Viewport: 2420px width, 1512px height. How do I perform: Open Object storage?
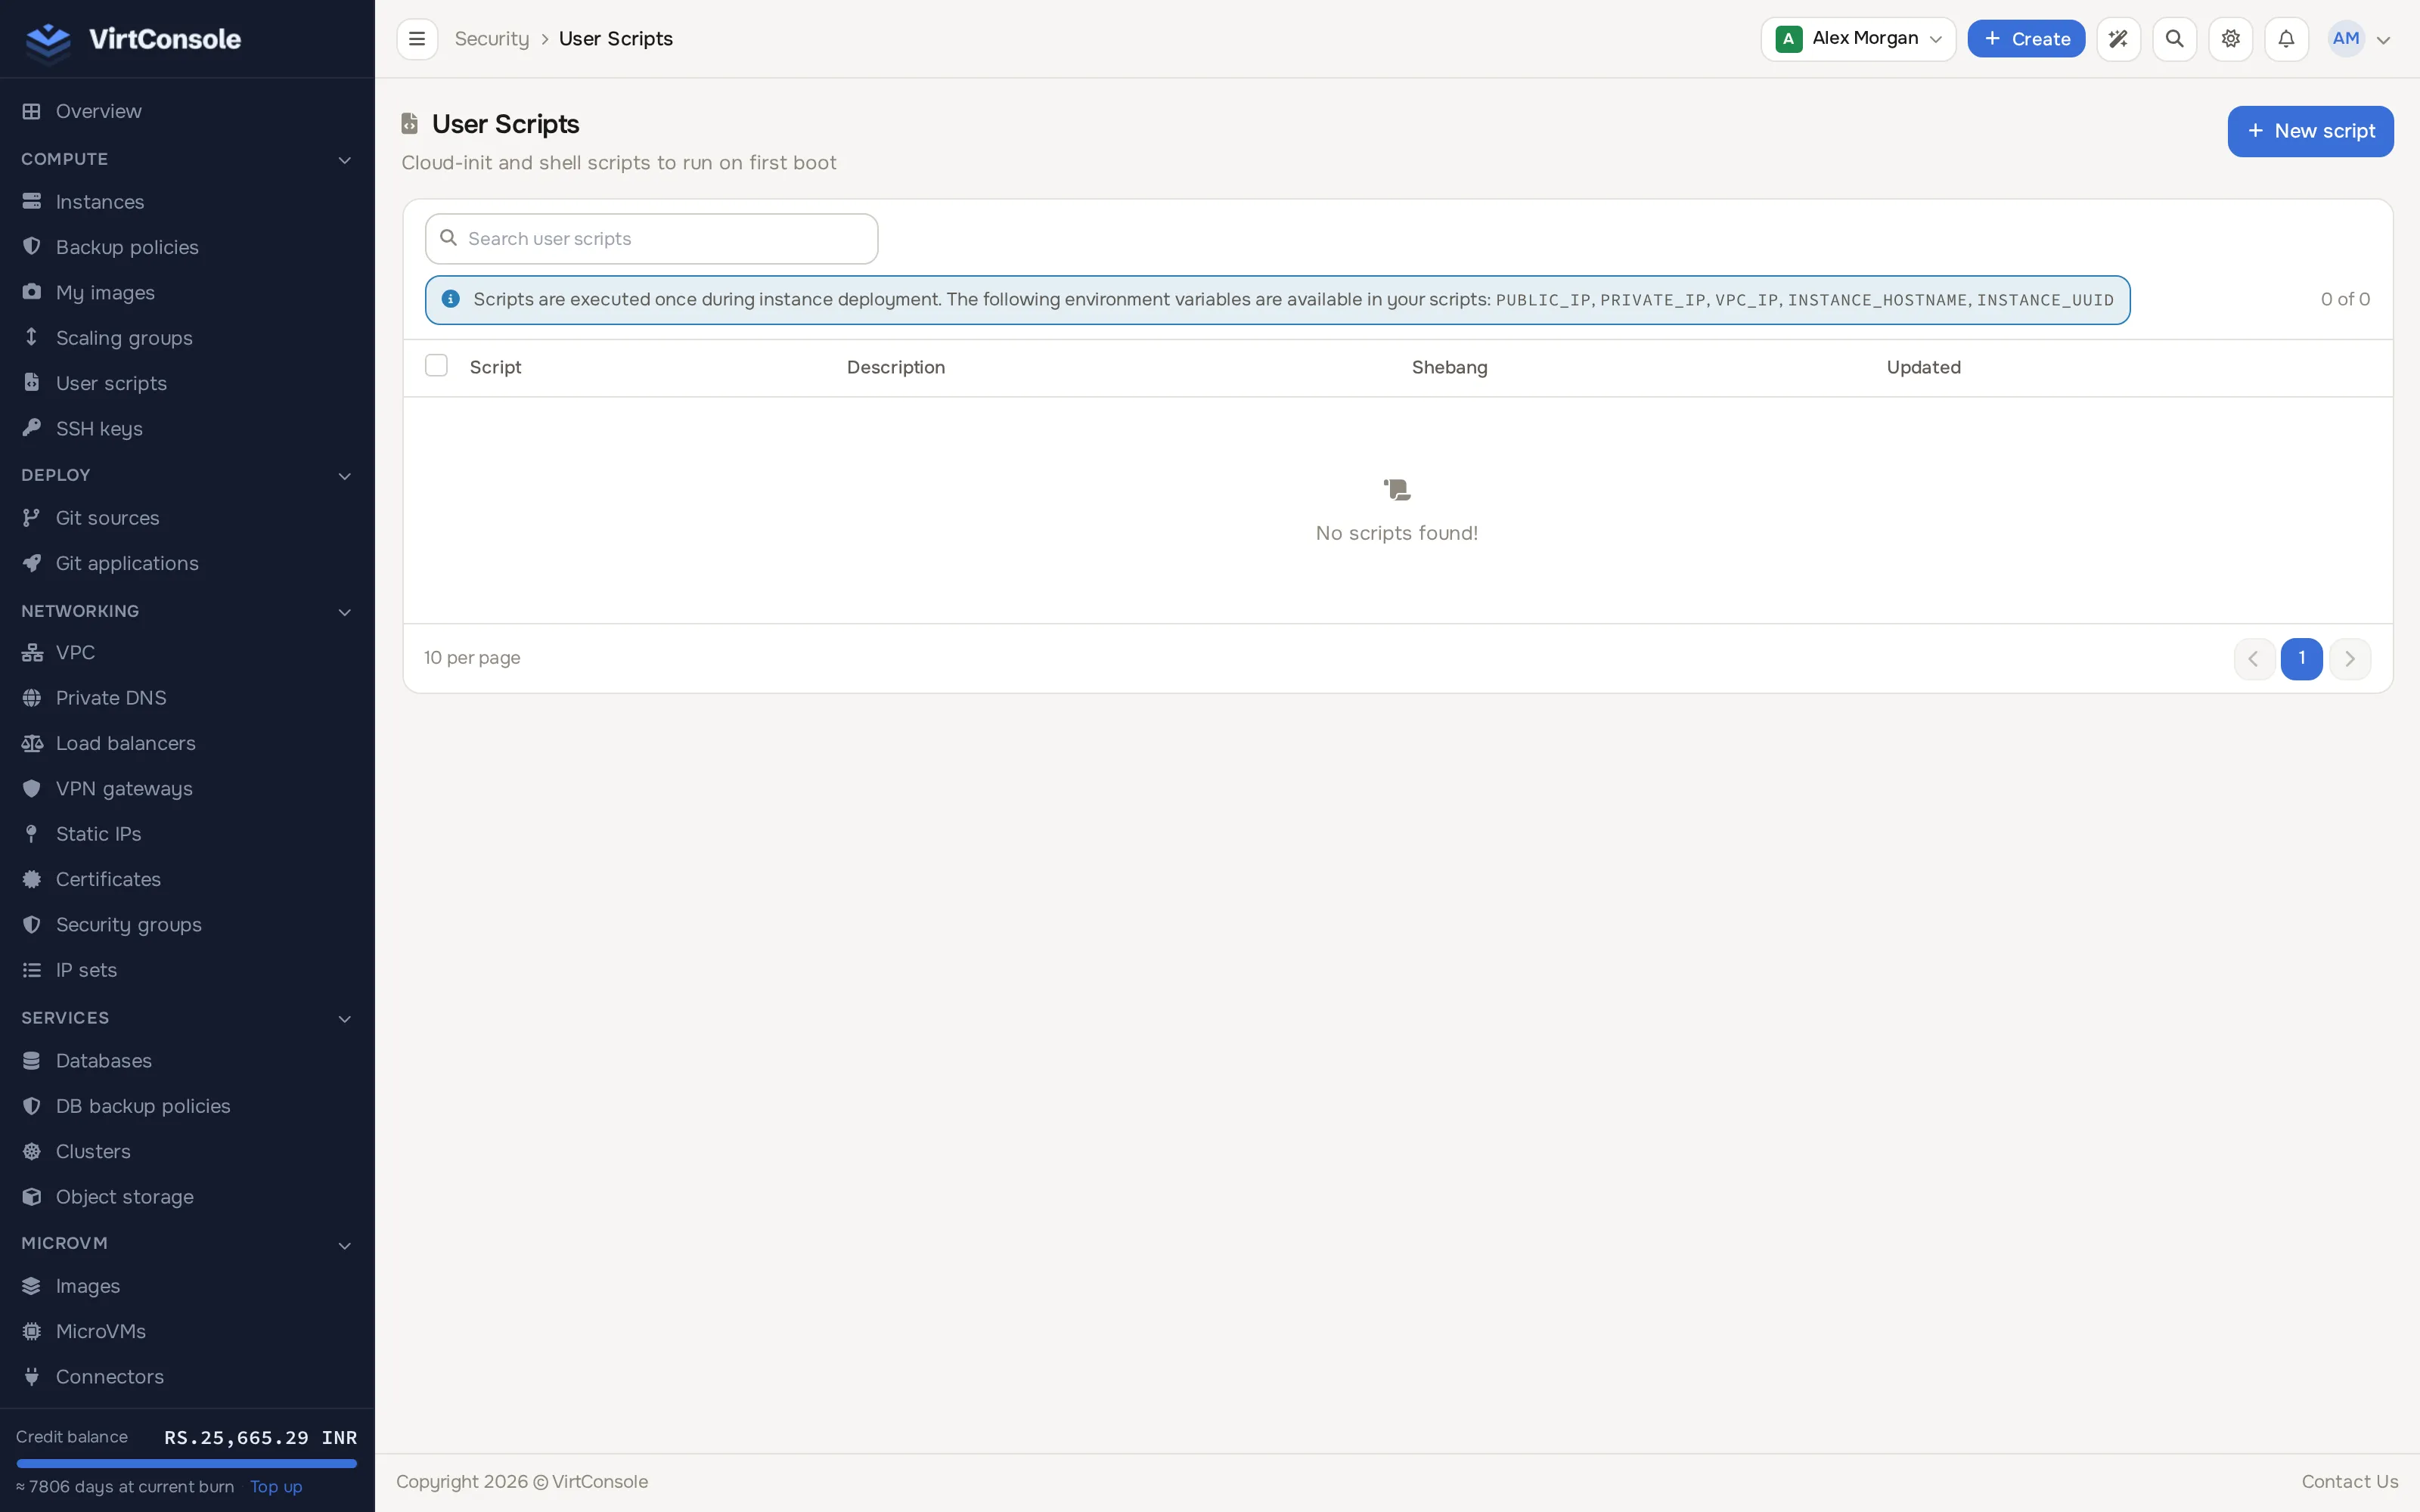187,1197
